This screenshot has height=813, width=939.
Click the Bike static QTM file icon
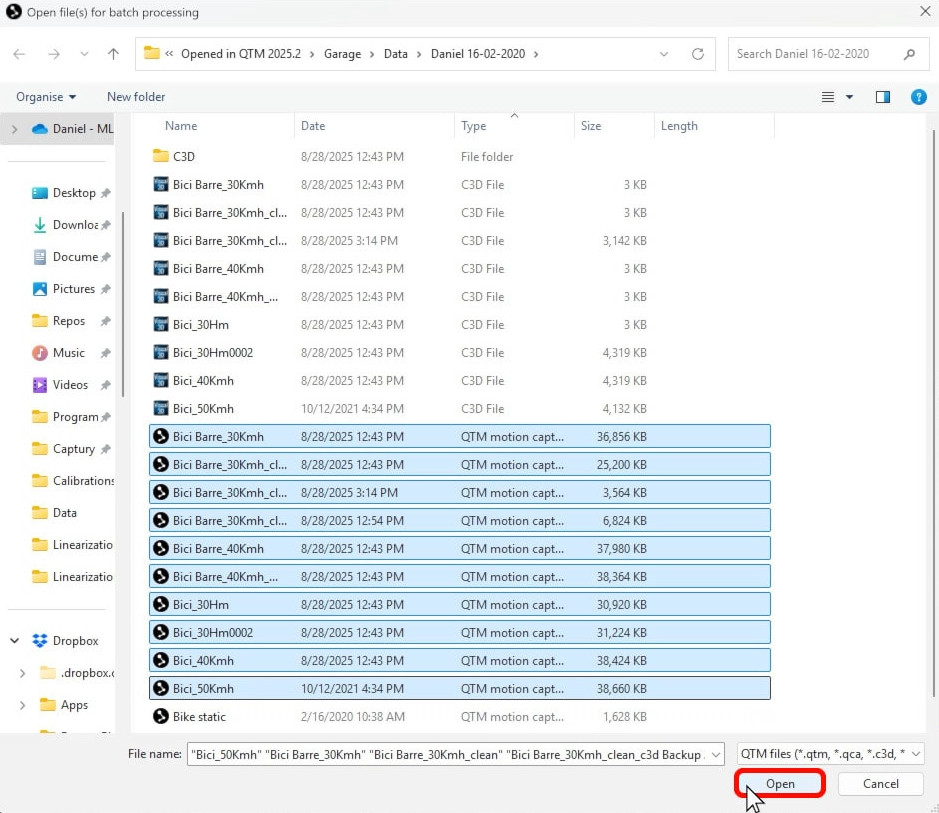(160, 716)
